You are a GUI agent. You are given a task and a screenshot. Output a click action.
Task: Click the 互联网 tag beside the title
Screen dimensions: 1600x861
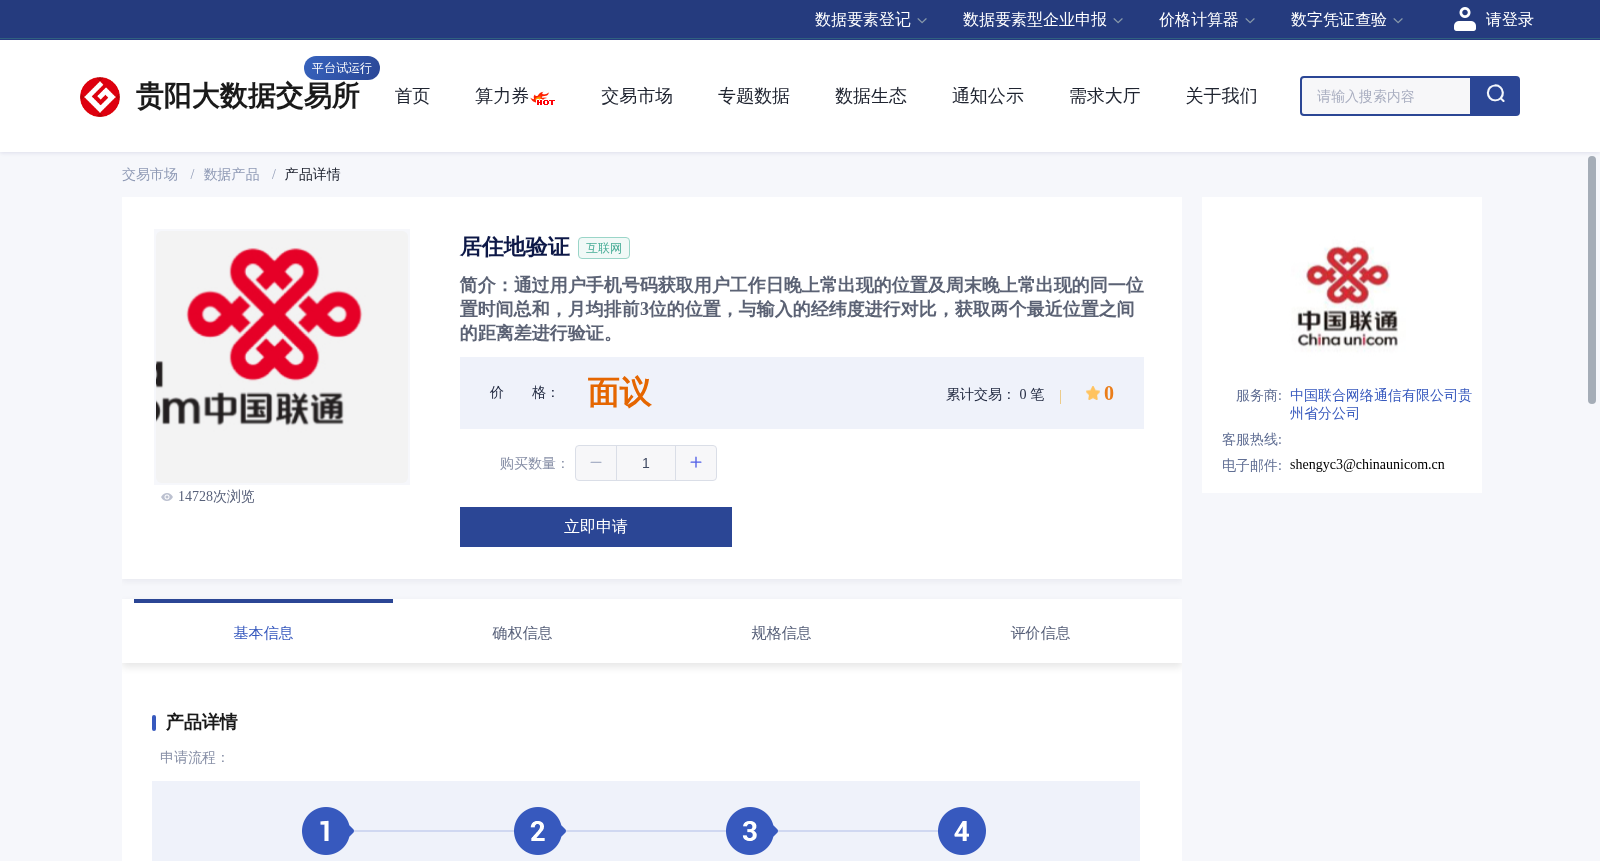click(604, 248)
